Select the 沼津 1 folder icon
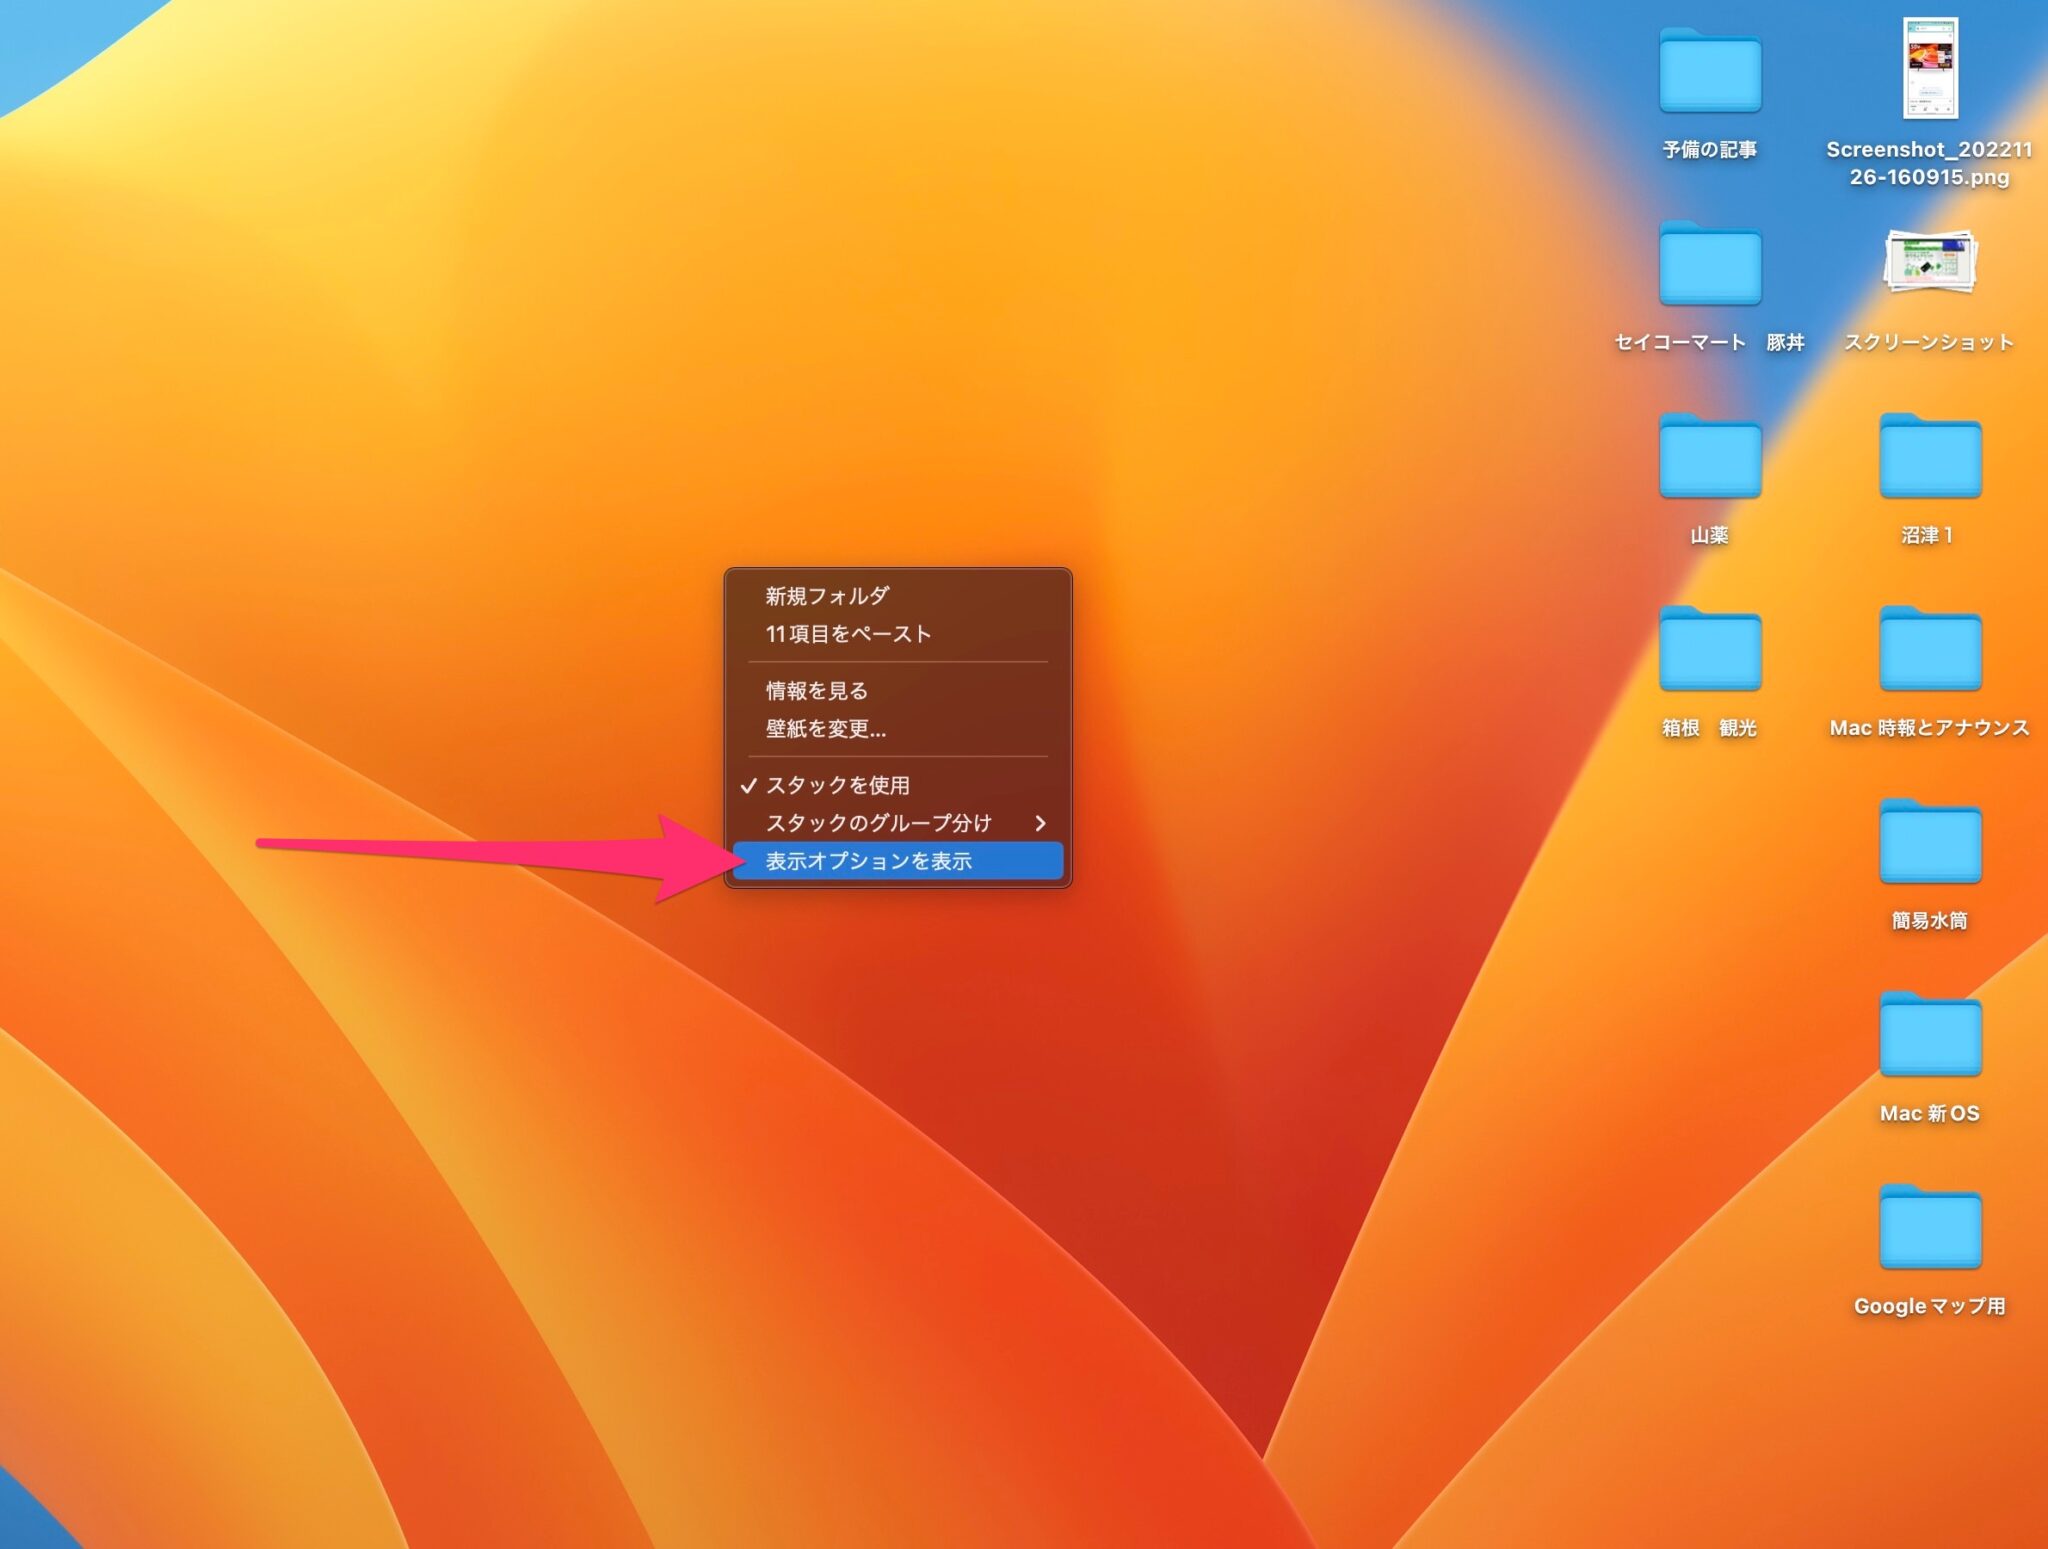The image size is (2048, 1549). coord(1929,457)
